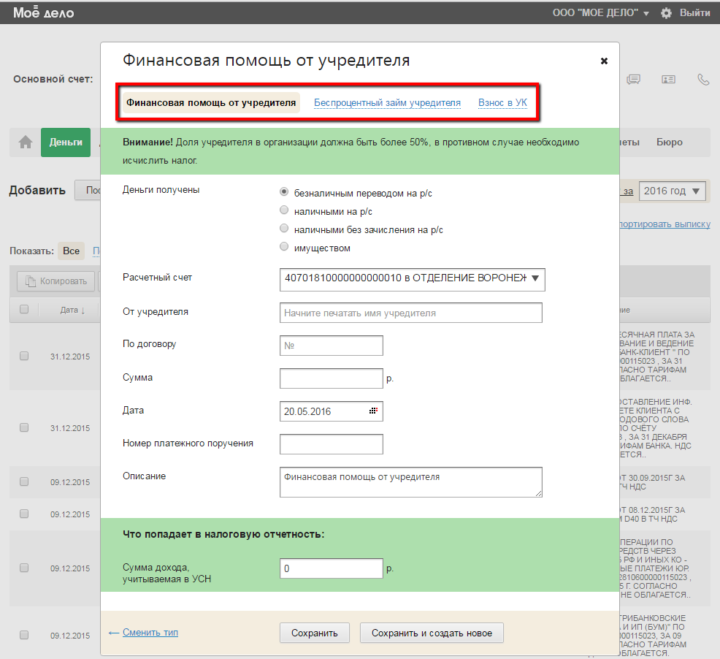Click the Копировать button
This screenshot has width=720, height=659.
pos(56,281)
